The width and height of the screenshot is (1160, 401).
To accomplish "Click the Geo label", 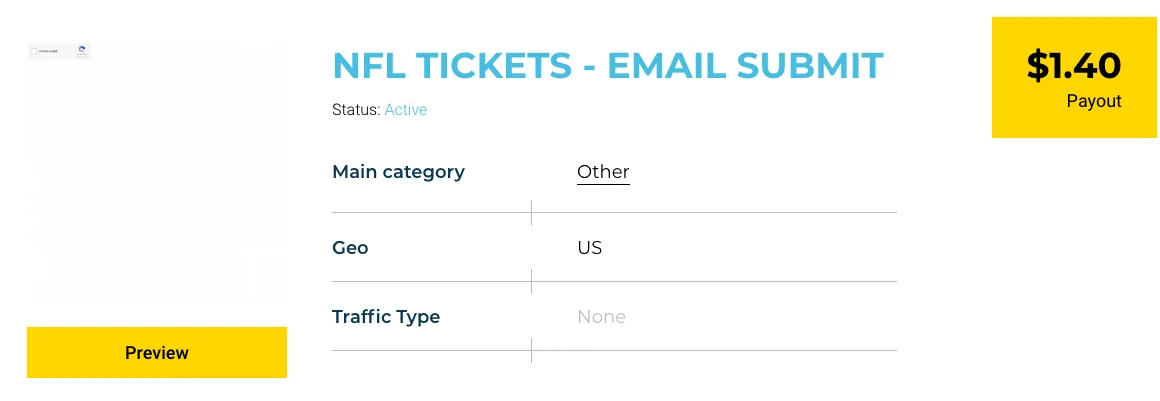I will coord(350,247).
